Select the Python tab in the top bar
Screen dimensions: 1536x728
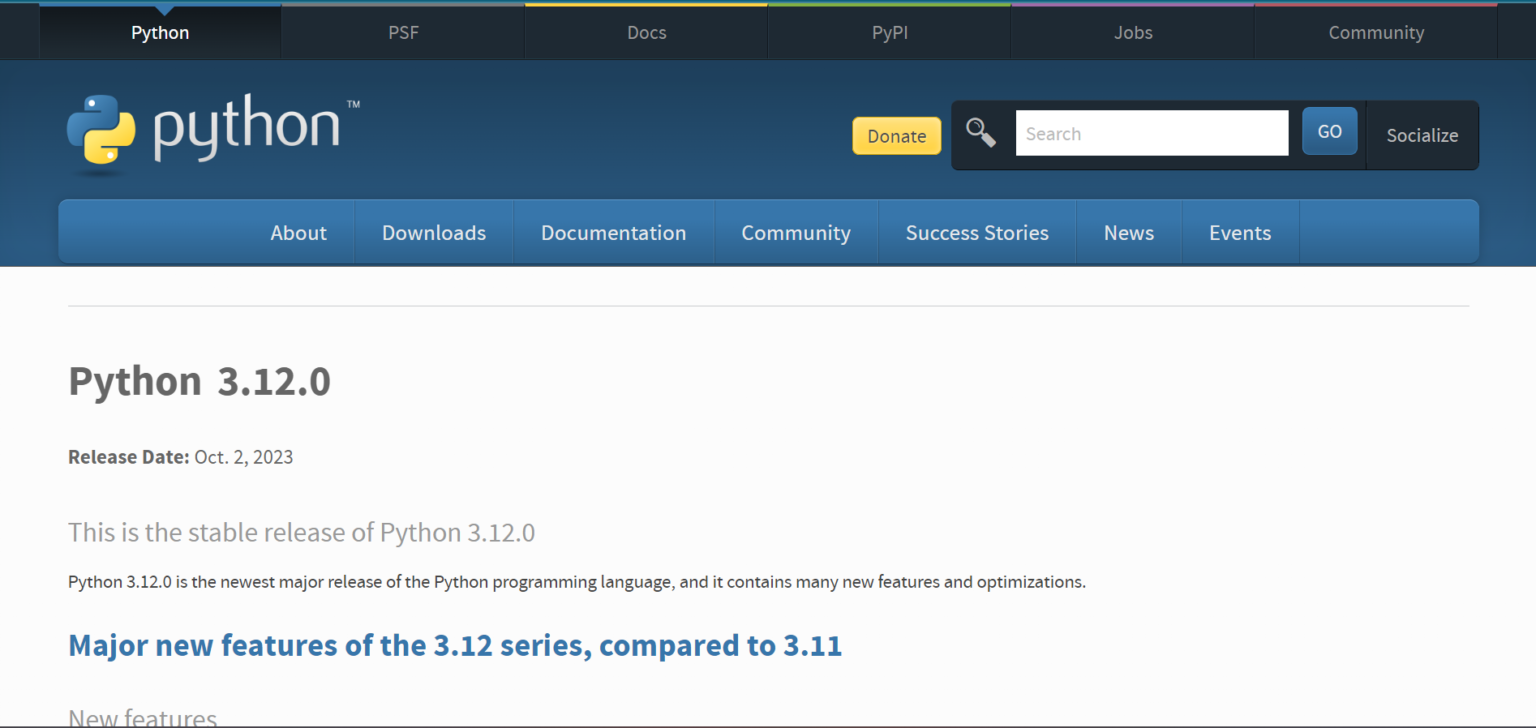click(x=159, y=32)
